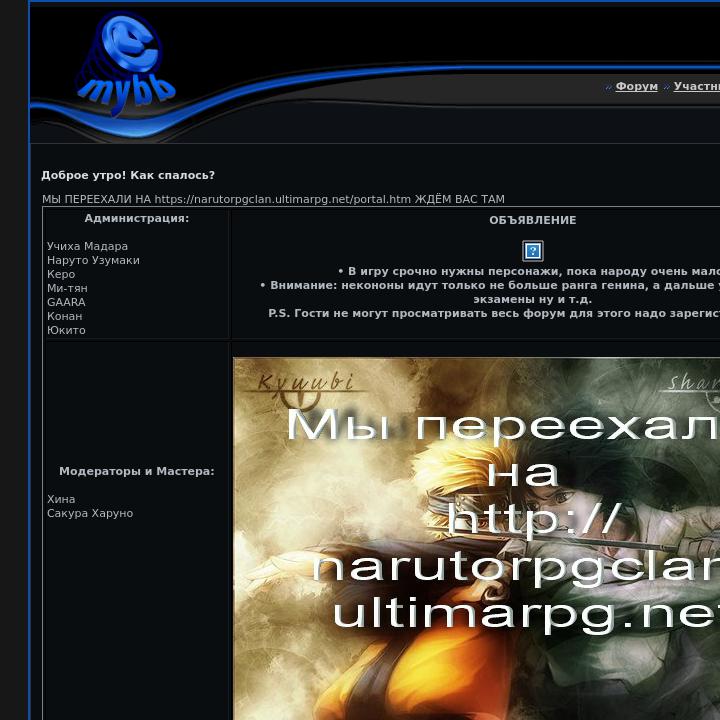Click announcement line about срочно нужны персонажи

pyautogui.click(x=529, y=271)
